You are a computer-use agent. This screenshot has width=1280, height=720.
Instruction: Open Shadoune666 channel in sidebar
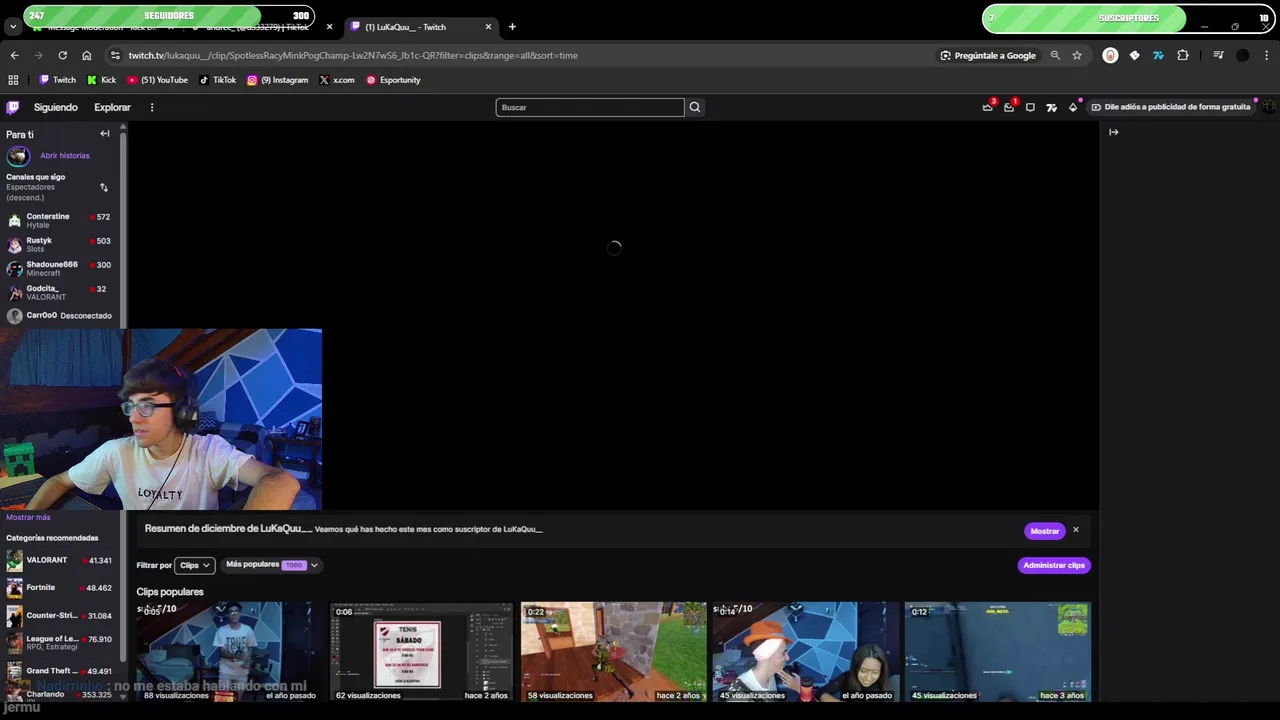pyautogui.click(x=60, y=268)
